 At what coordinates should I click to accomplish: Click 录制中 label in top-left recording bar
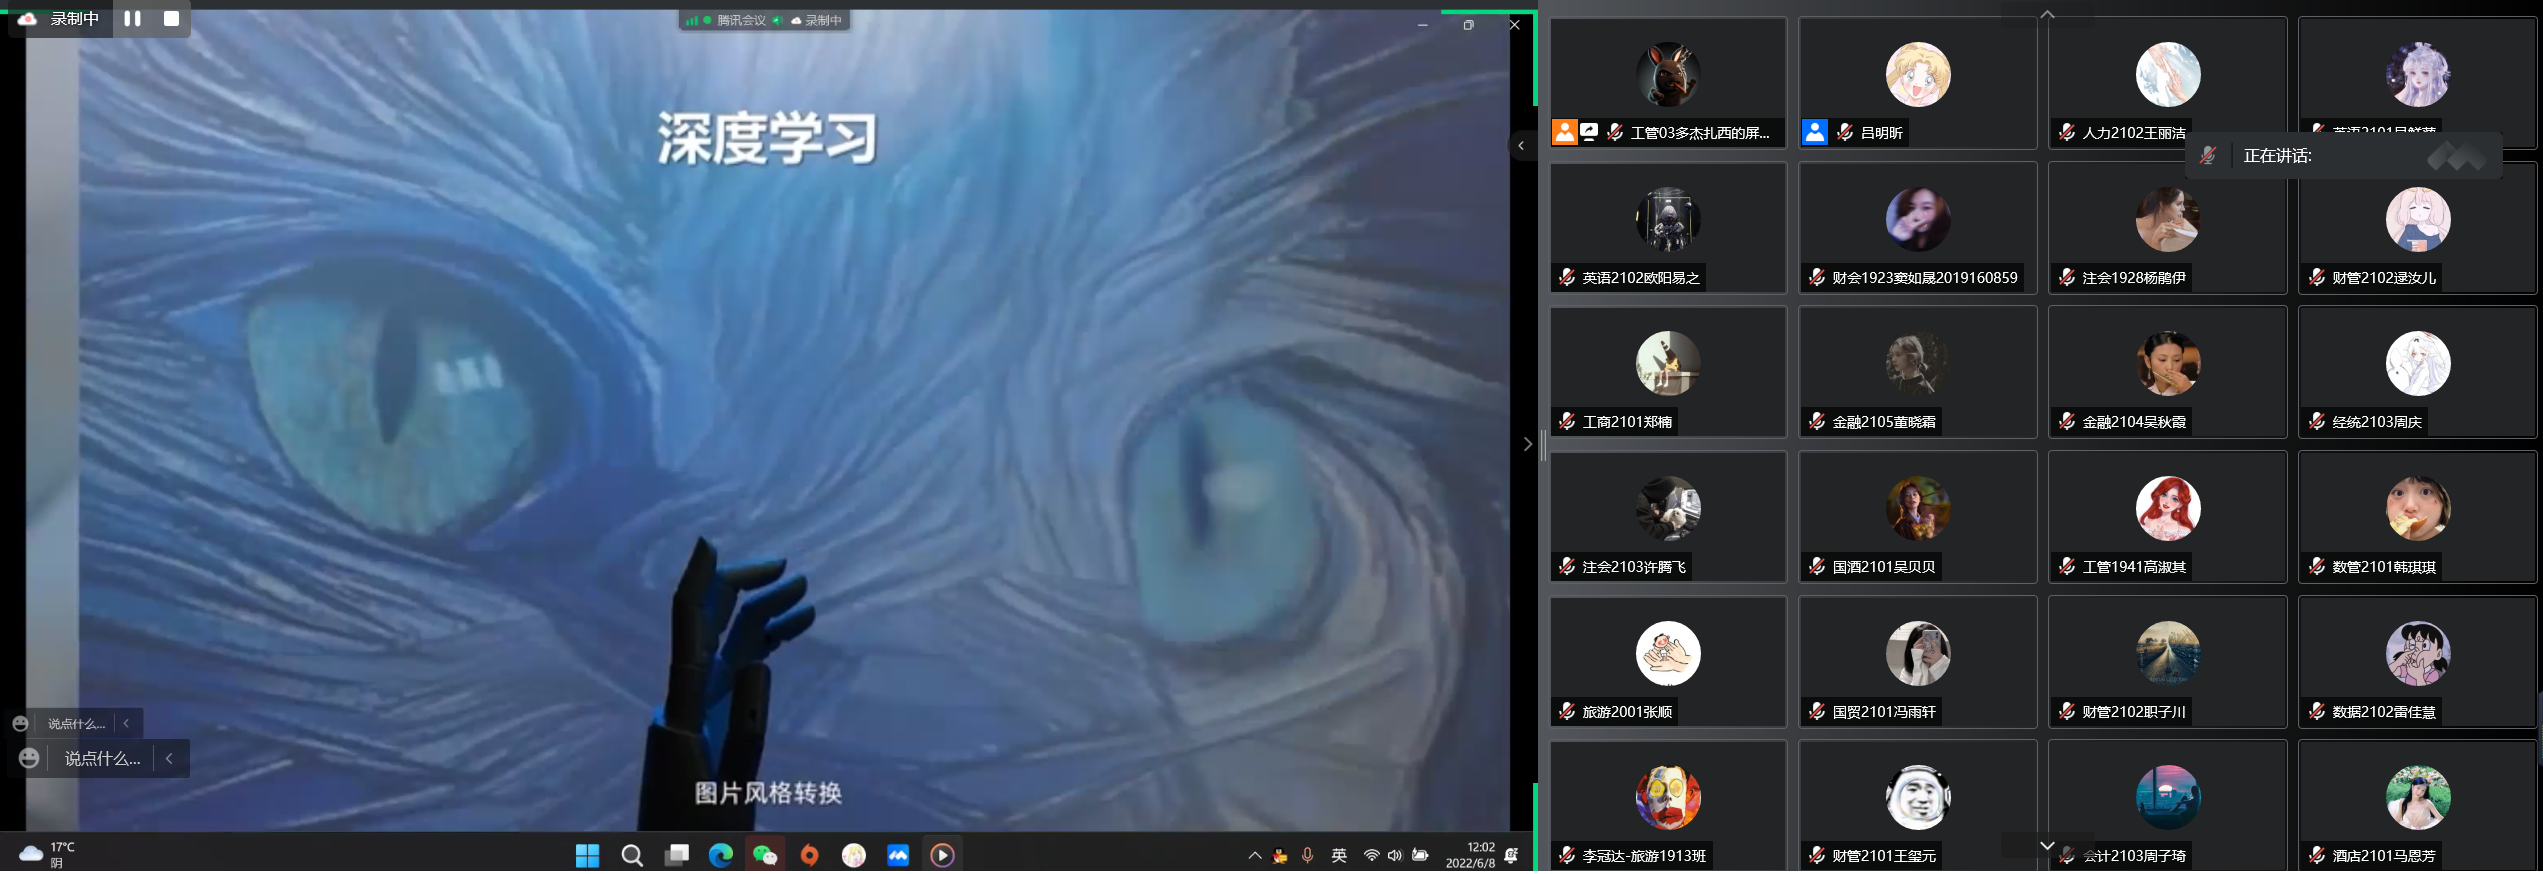click(74, 19)
